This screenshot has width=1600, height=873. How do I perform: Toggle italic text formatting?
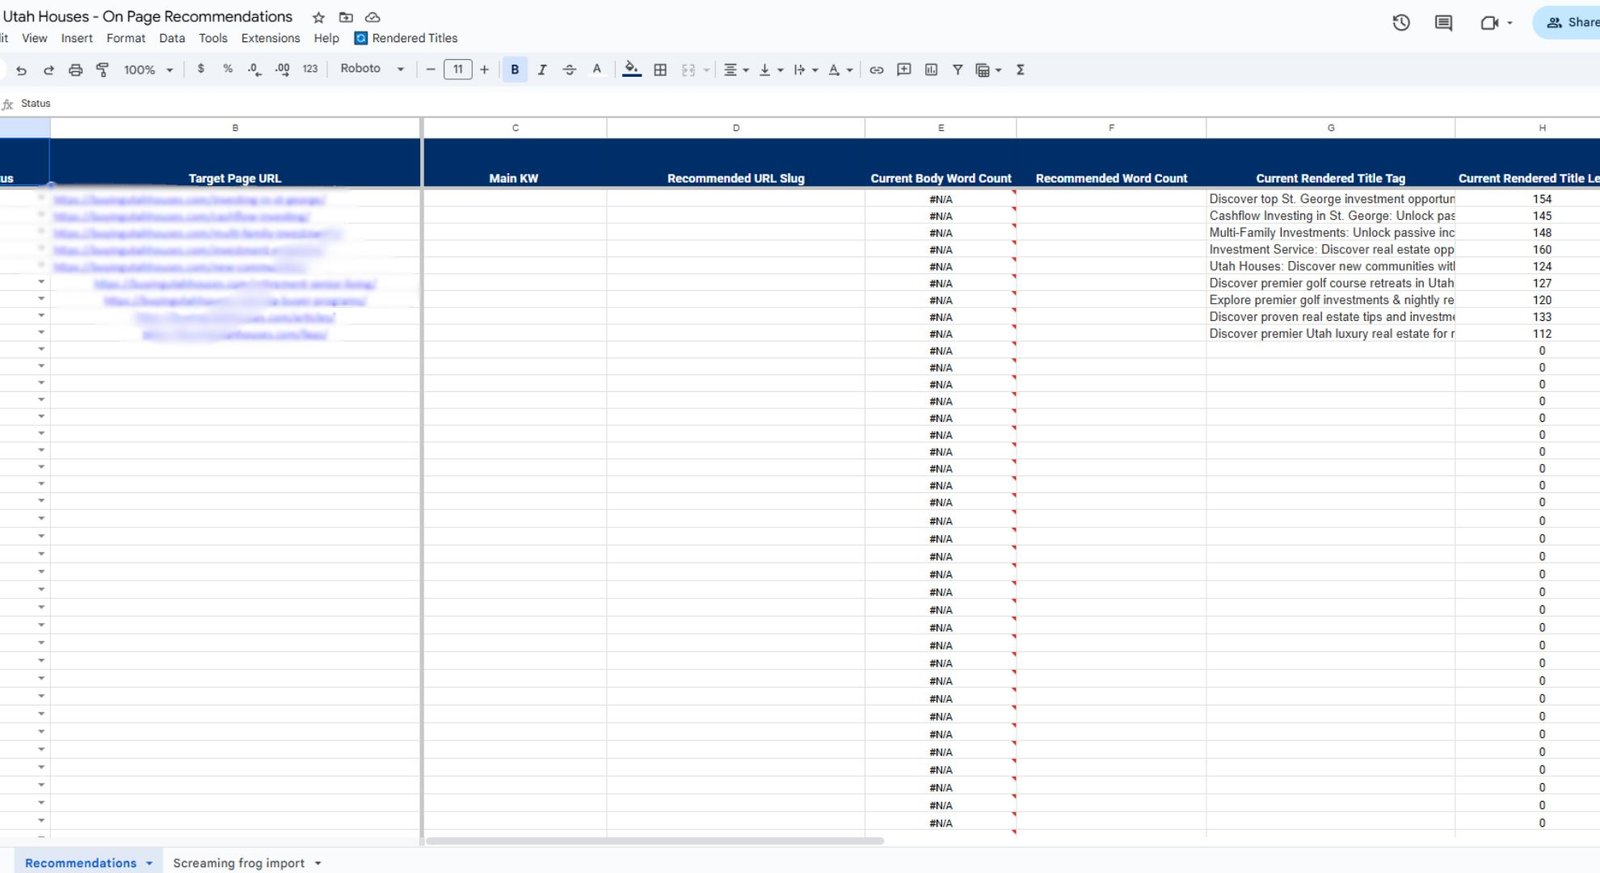coord(542,70)
